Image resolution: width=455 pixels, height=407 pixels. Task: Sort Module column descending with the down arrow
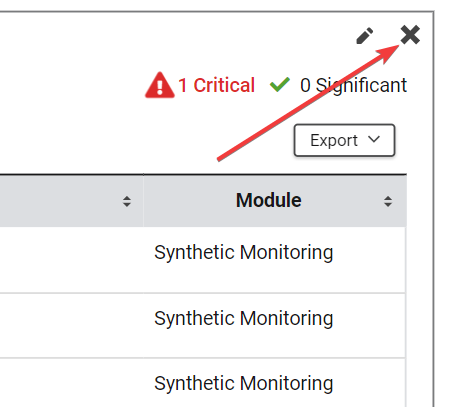[x=388, y=204]
